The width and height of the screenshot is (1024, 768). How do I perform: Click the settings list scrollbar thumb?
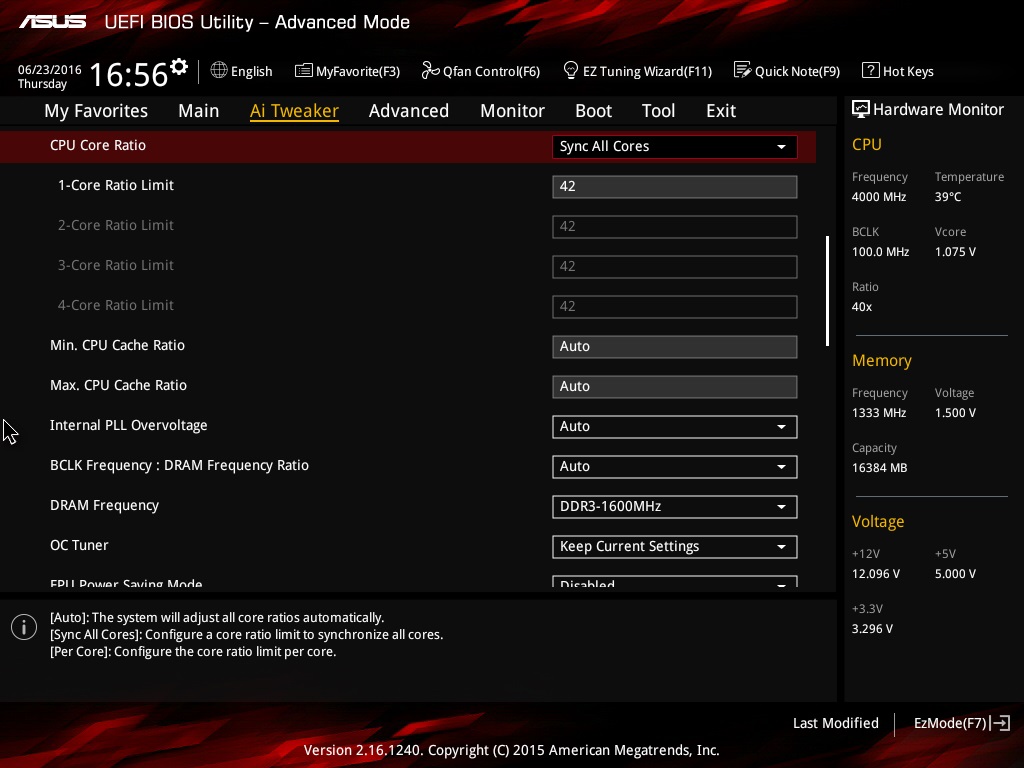click(x=827, y=291)
